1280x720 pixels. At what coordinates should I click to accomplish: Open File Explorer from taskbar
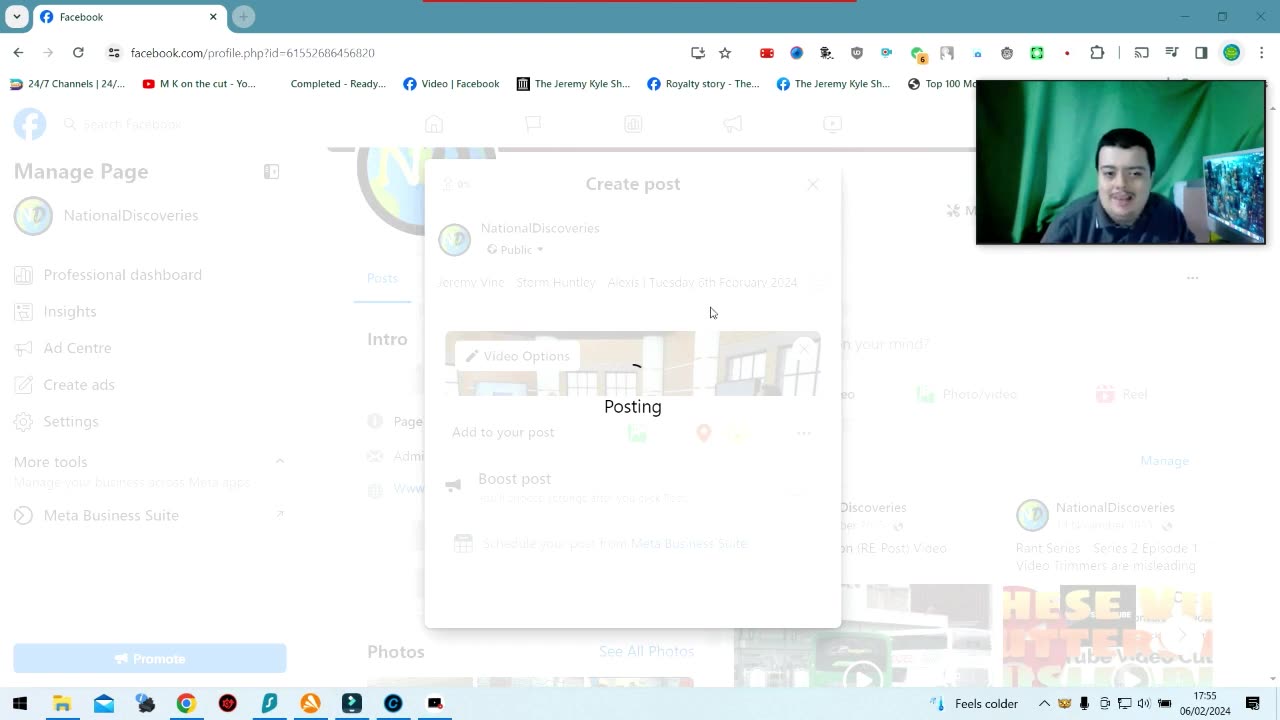click(x=62, y=704)
